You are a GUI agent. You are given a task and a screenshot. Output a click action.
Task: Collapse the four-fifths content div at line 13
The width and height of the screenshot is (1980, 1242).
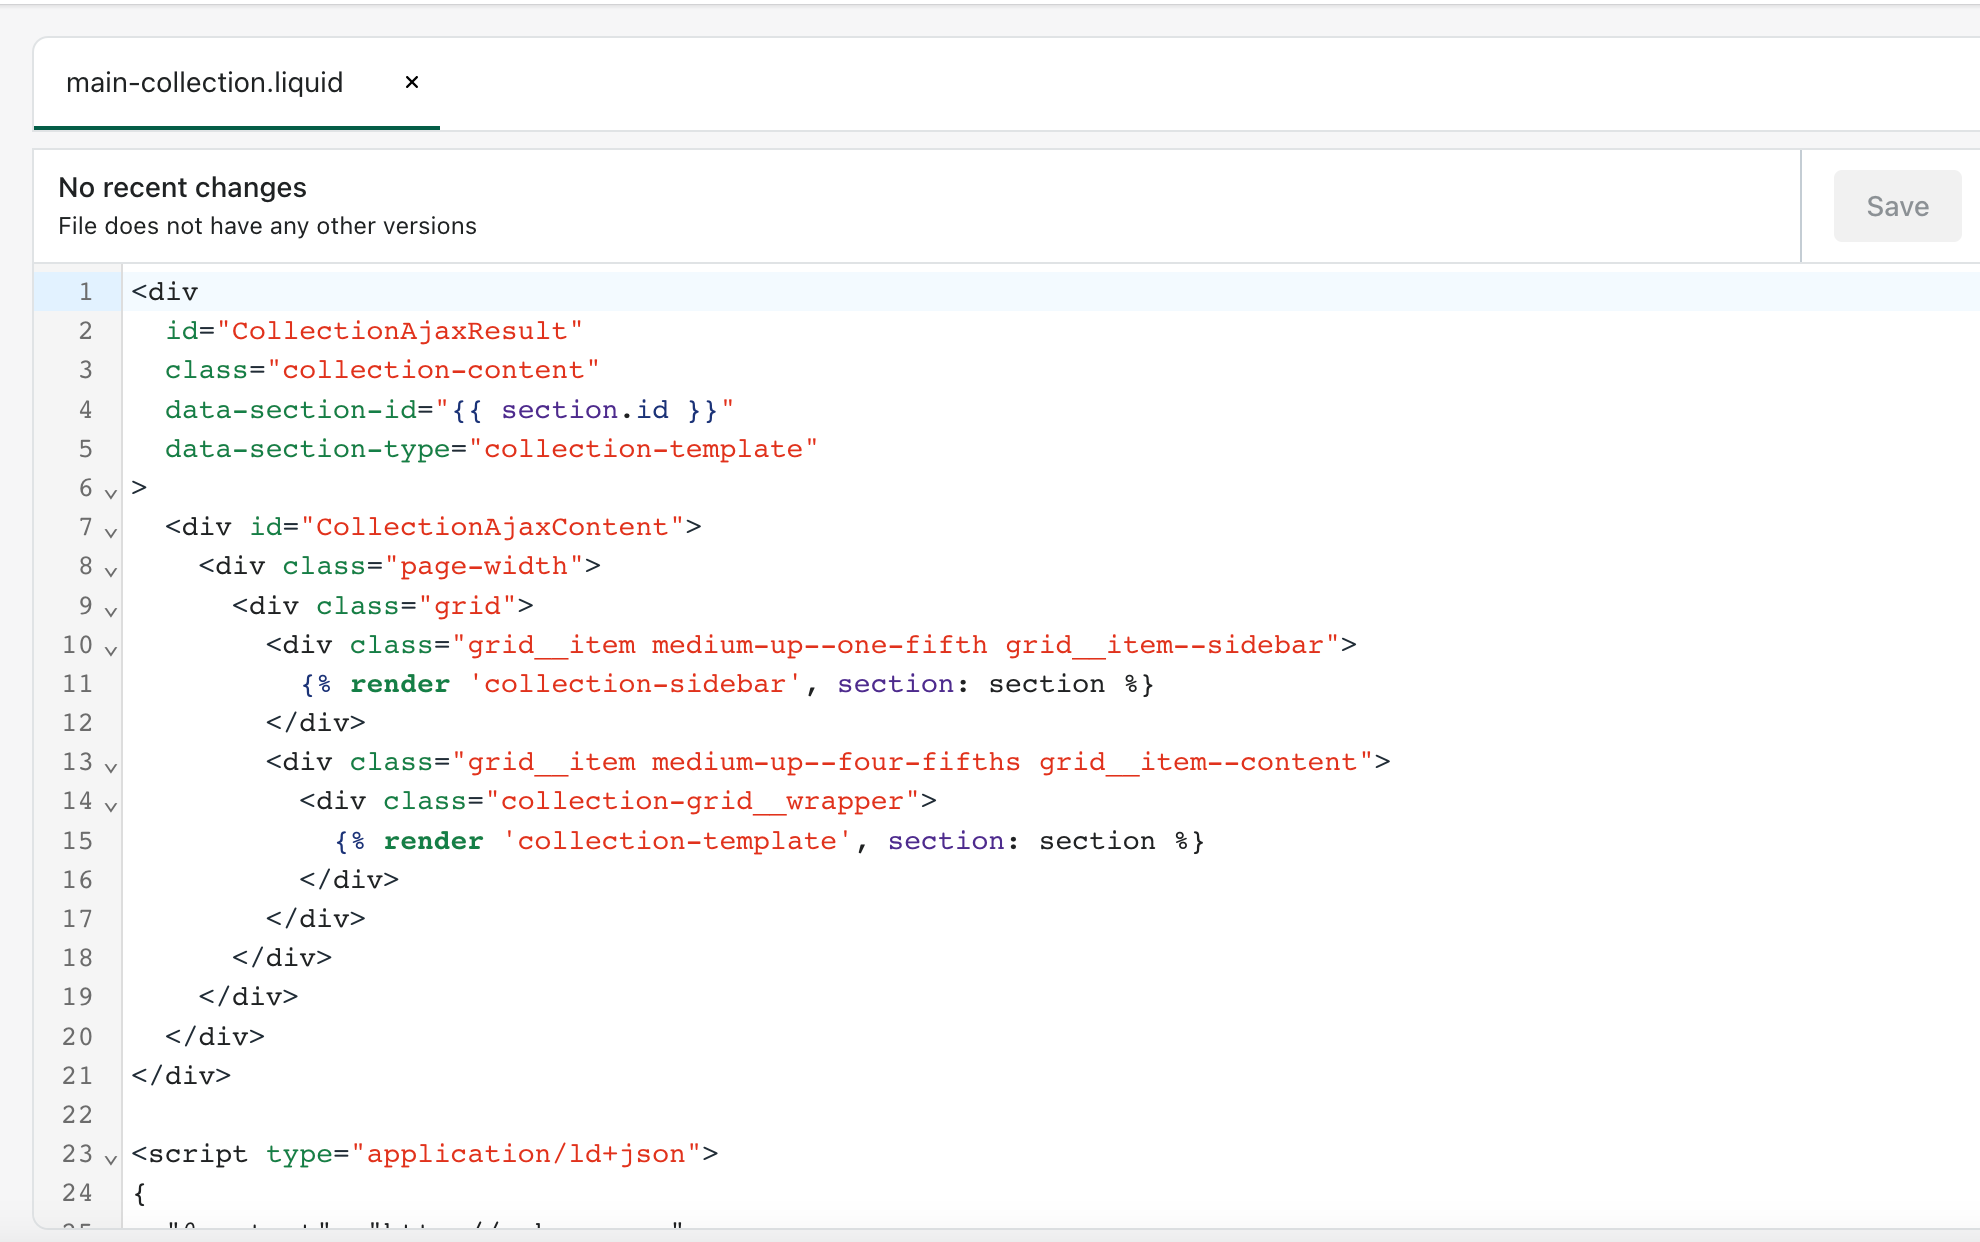[111, 766]
